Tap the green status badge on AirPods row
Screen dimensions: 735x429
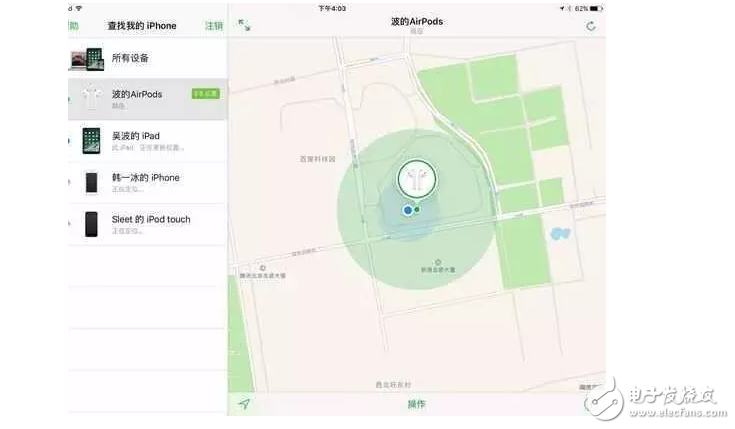[206, 93]
